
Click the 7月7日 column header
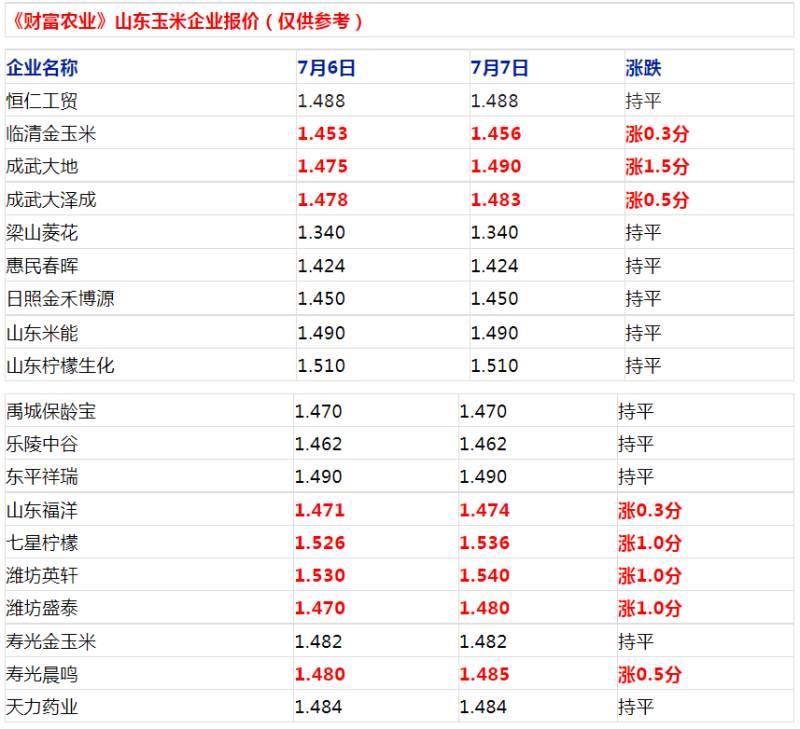click(499, 67)
